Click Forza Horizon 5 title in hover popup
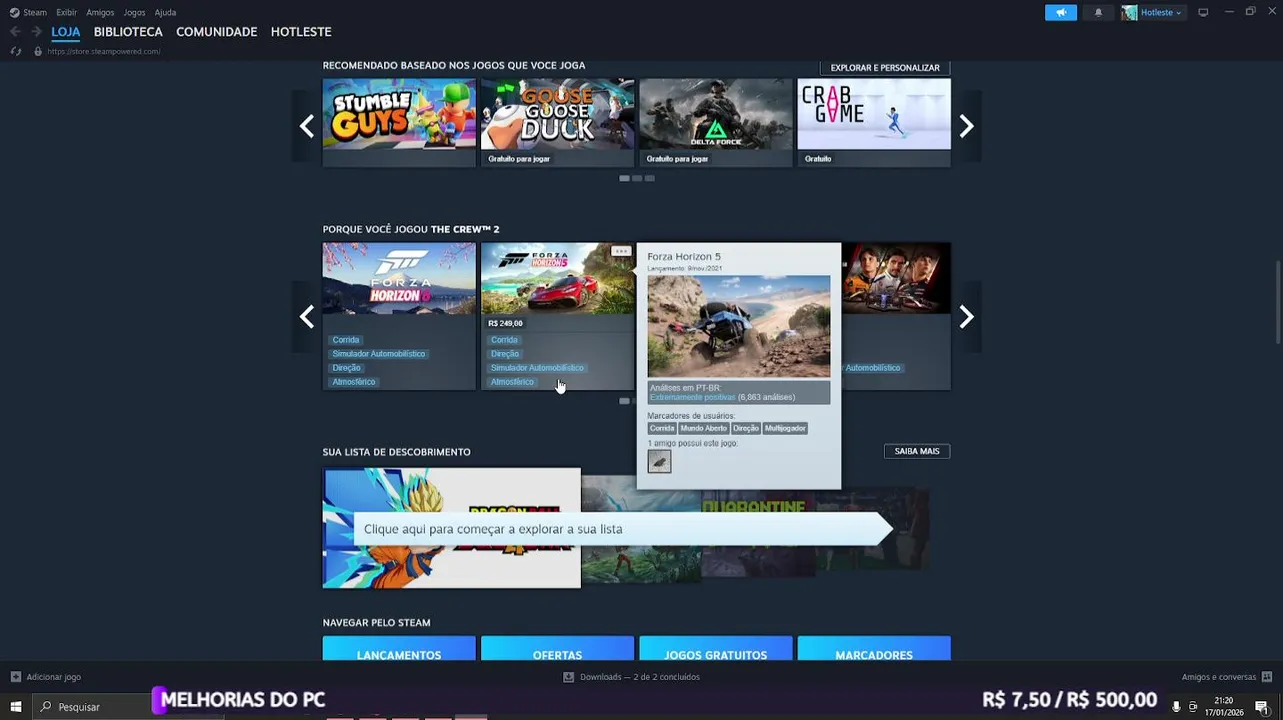 tap(684, 257)
